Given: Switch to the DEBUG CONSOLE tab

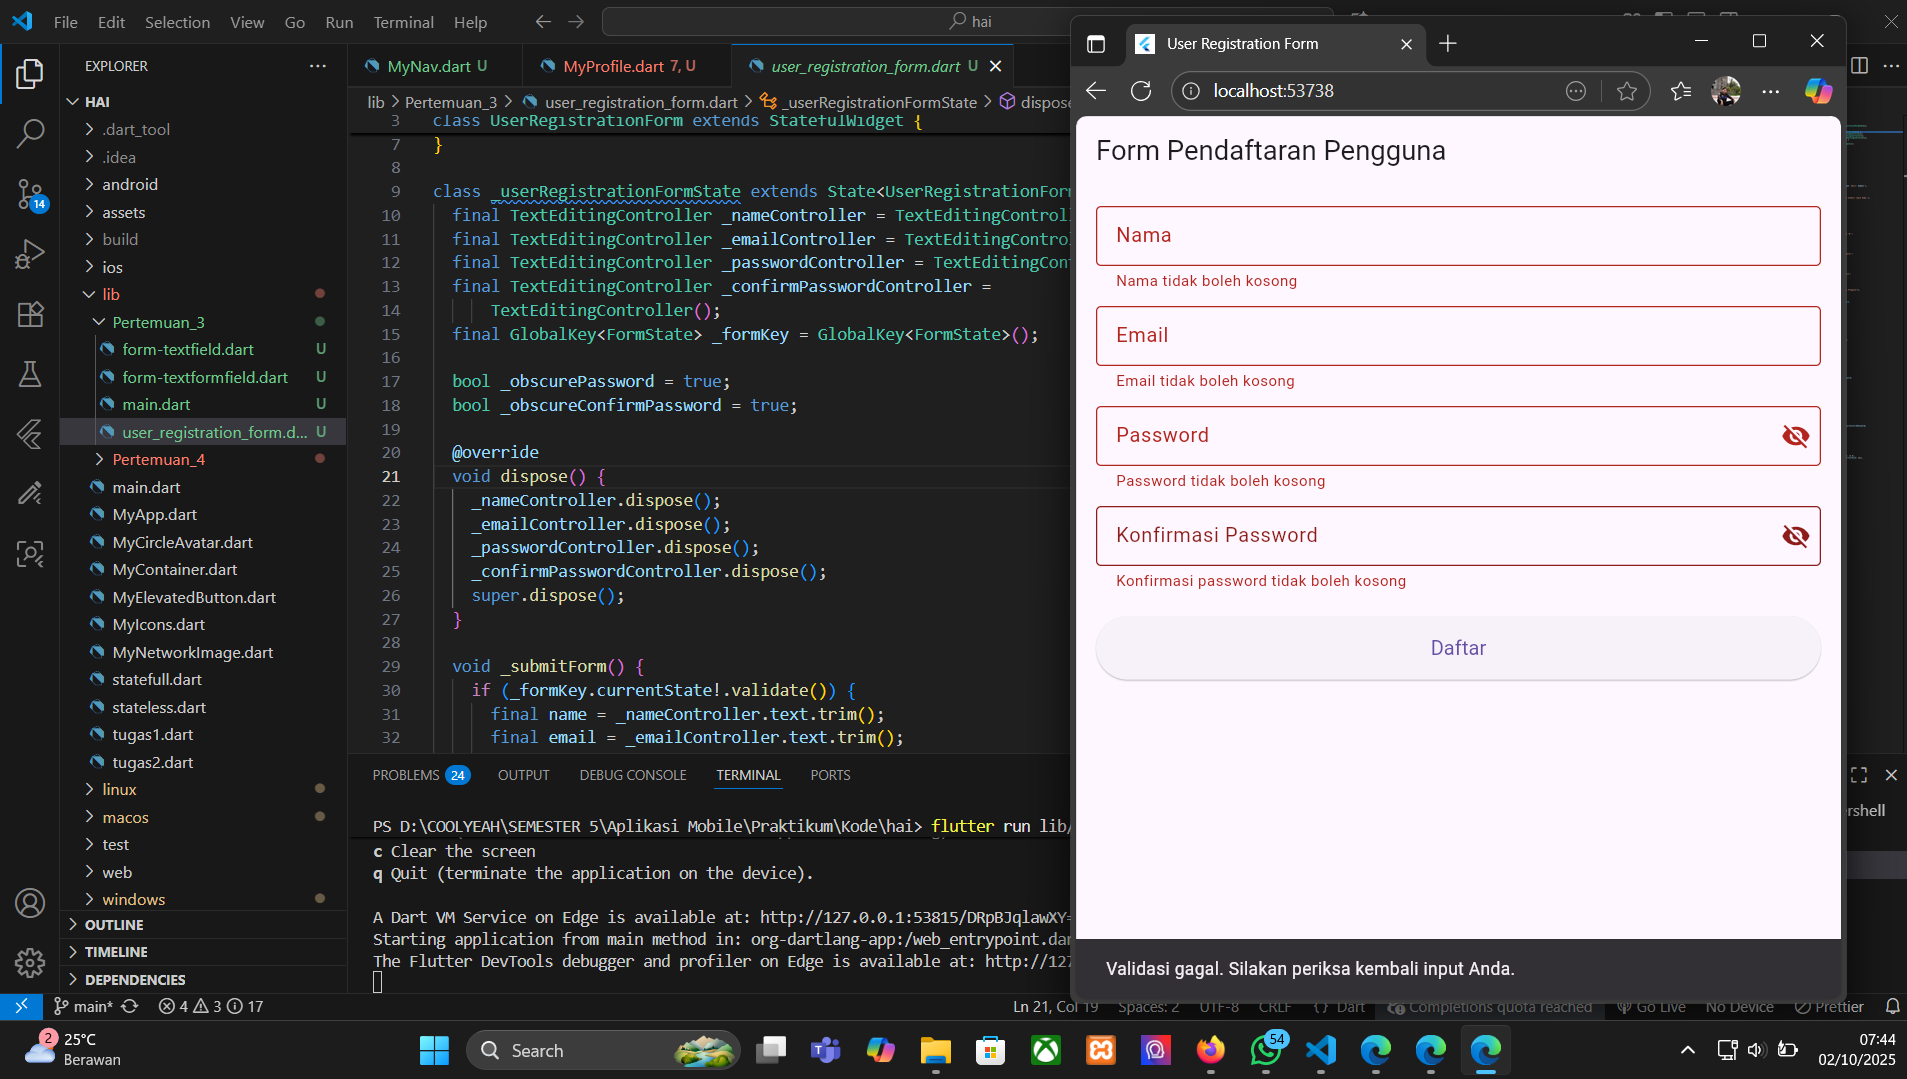Looking at the screenshot, I should tap(632, 775).
